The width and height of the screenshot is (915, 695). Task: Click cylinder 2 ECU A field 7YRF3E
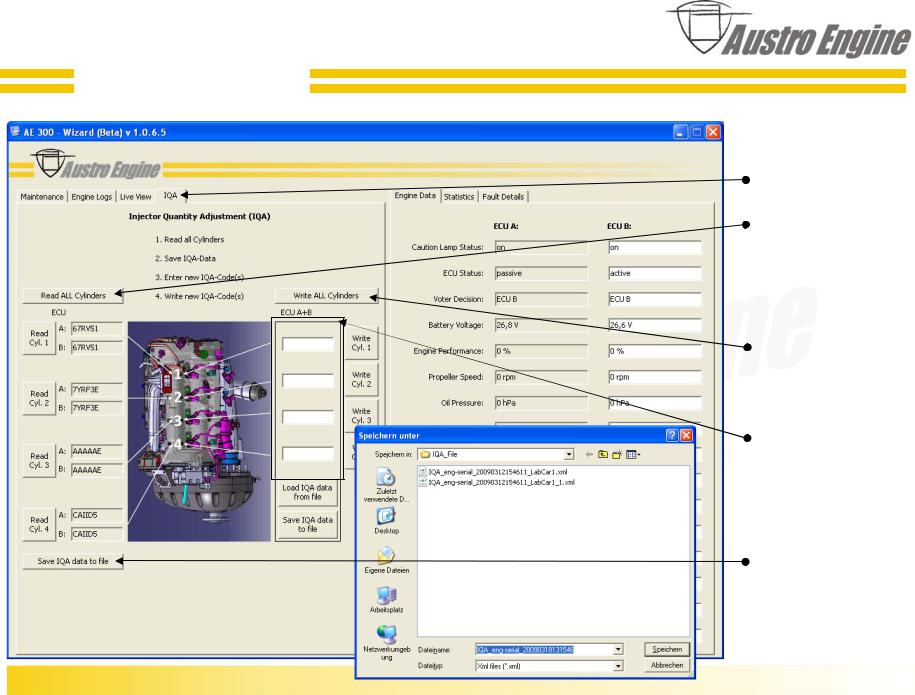pyautogui.click(x=96, y=389)
